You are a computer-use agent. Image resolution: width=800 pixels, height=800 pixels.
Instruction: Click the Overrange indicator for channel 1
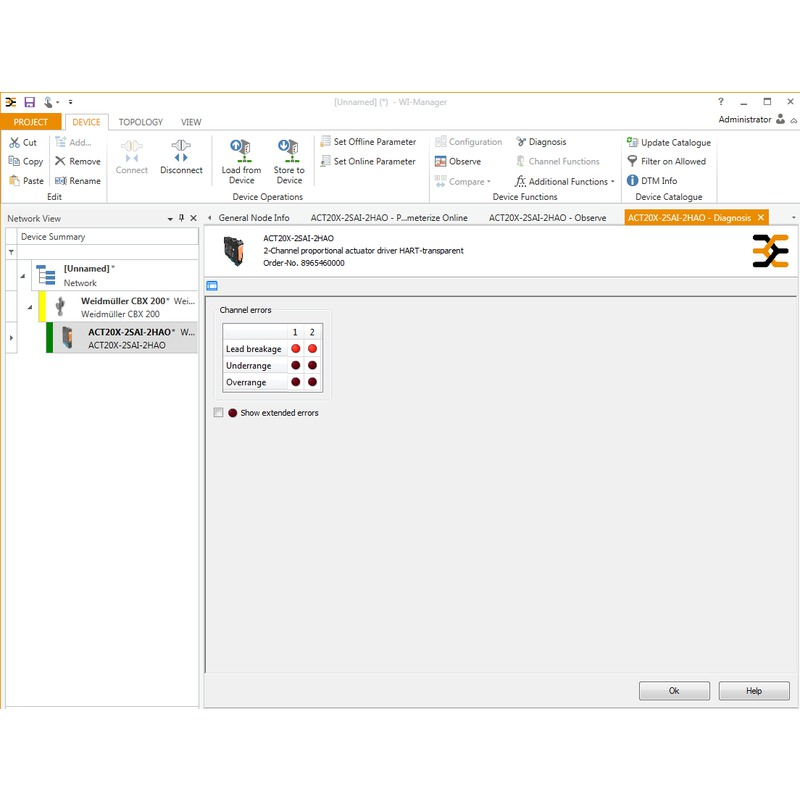(295, 382)
